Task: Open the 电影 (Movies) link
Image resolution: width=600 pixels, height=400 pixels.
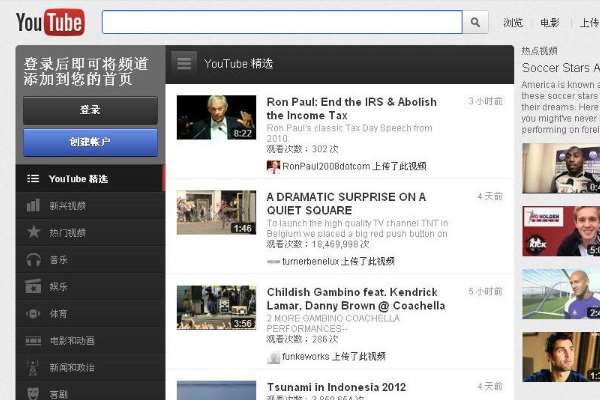Action: tap(549, 23)
